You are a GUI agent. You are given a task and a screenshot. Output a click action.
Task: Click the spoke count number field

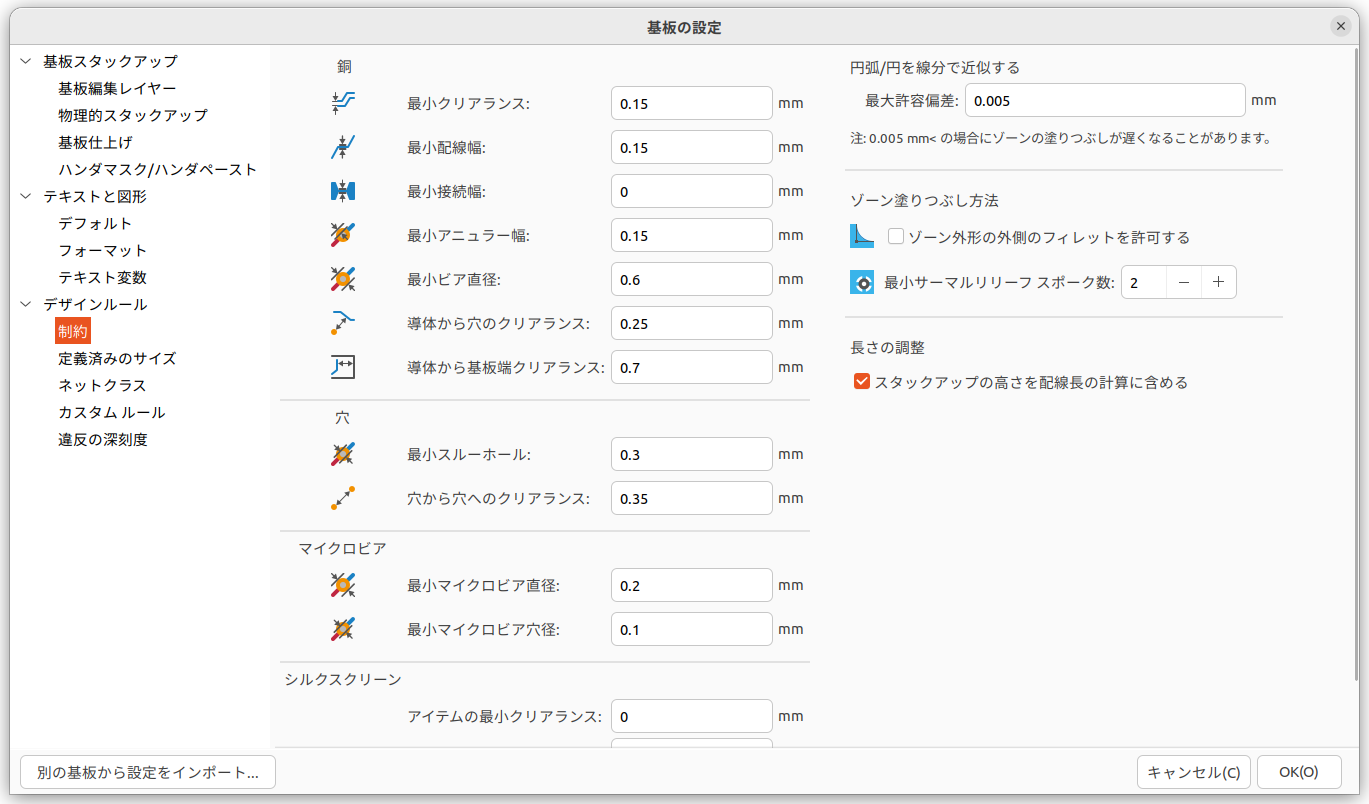click(1144, 282)
